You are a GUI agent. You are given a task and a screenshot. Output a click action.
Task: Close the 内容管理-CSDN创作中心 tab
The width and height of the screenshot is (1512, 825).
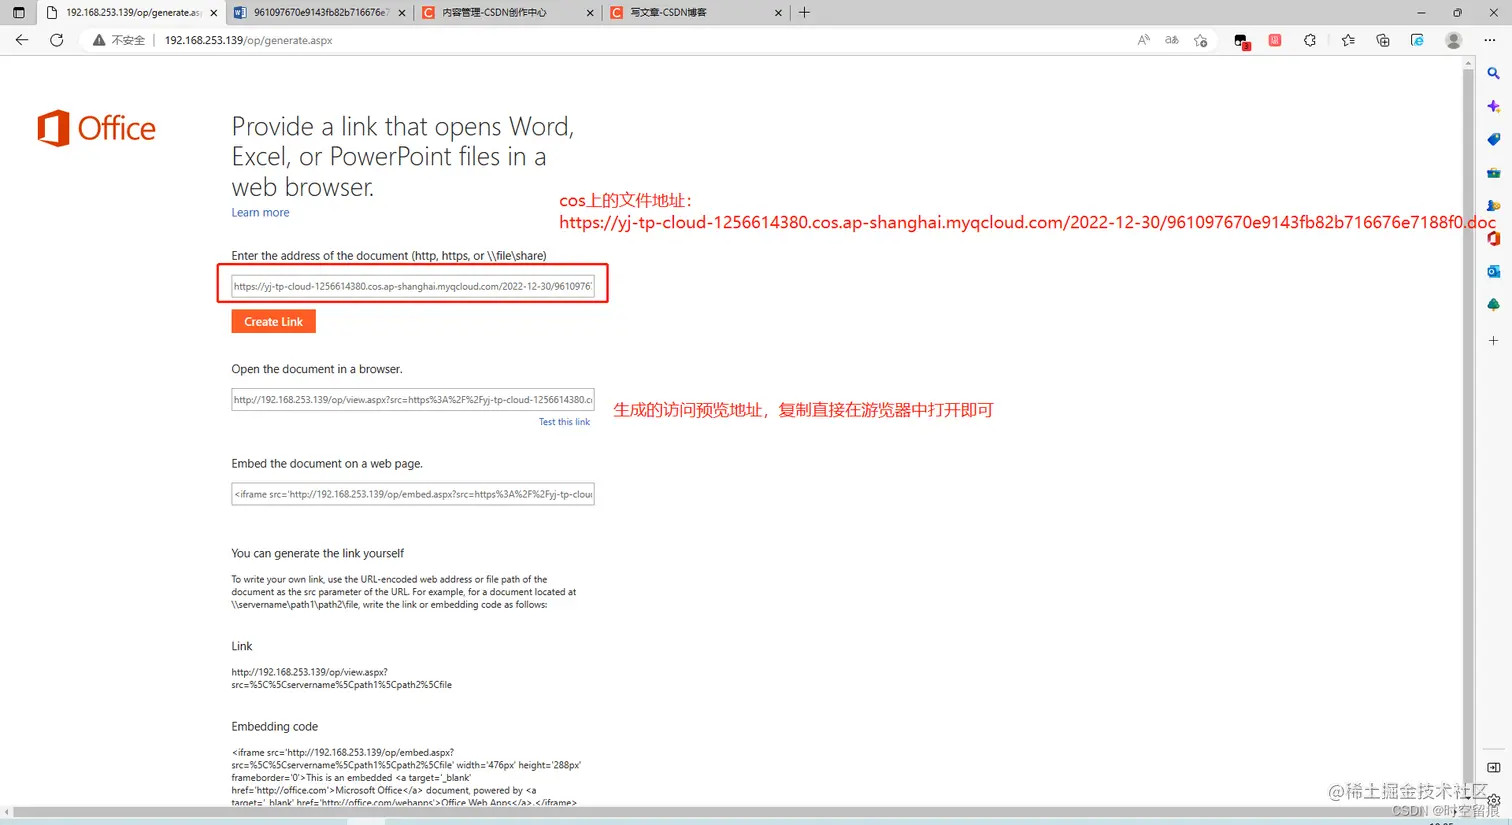[x=590, y=13]
